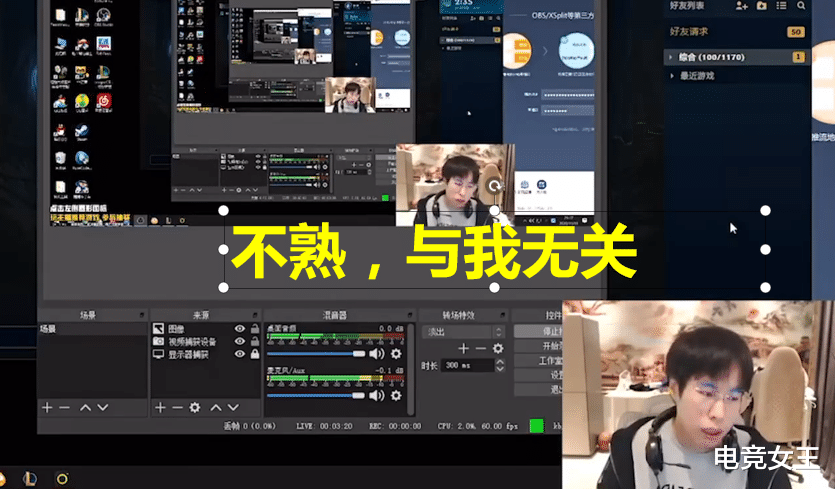Add a transition with plus icon
835x489 pixels.
463,348
